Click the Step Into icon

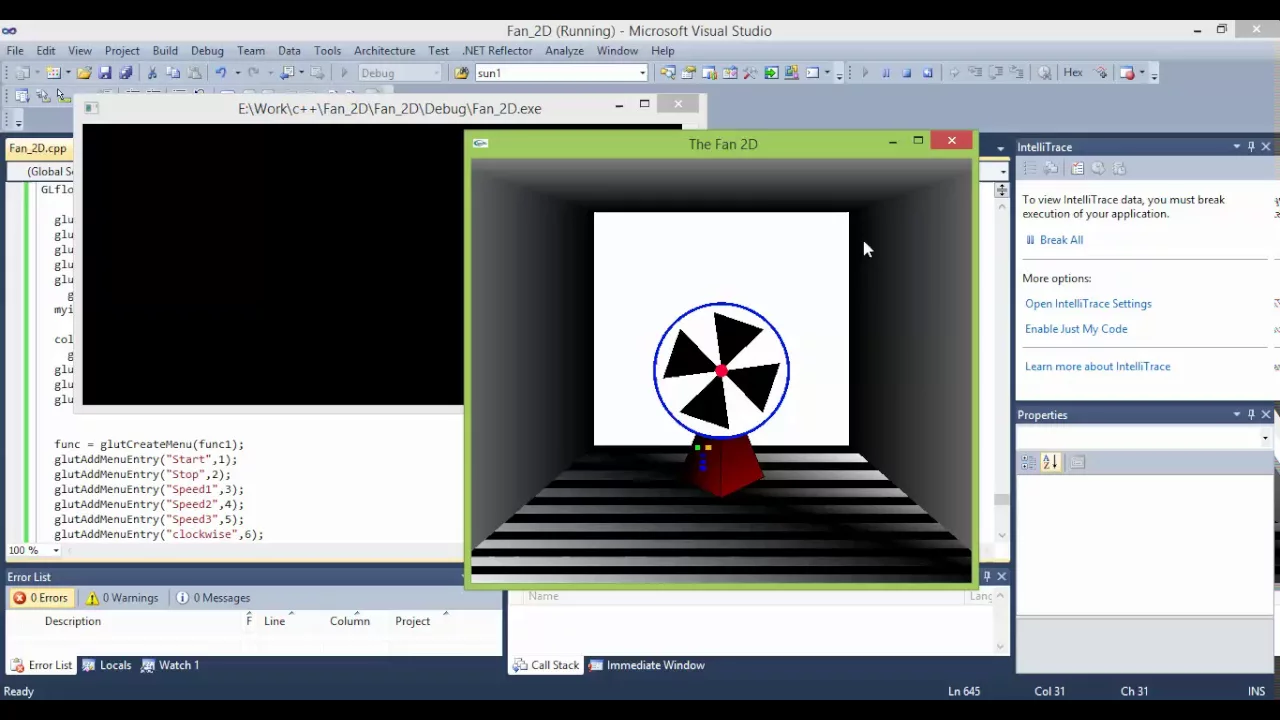[975, 73]
